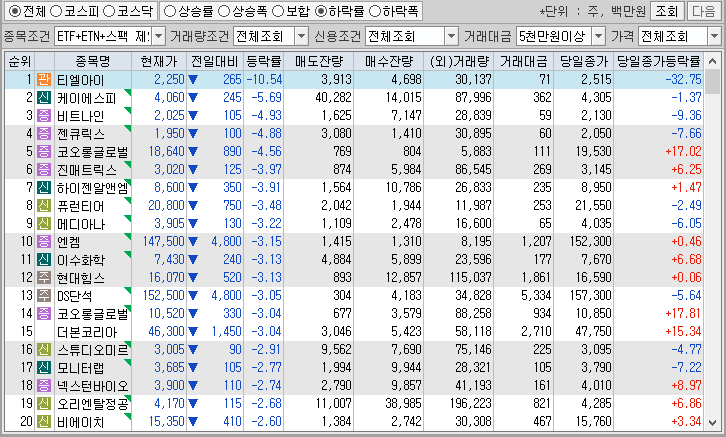Viewport: 726px width, 437px height.
Task: Select the 전체 market radio button
Action: pyautogui.click(x=15, y=11)
